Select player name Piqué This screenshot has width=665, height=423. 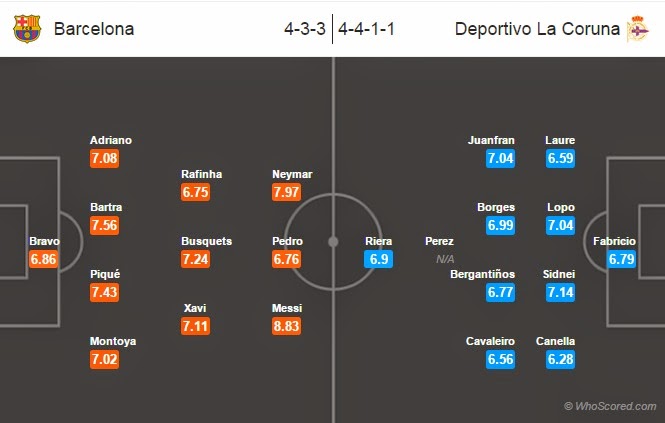pos(105,274)
